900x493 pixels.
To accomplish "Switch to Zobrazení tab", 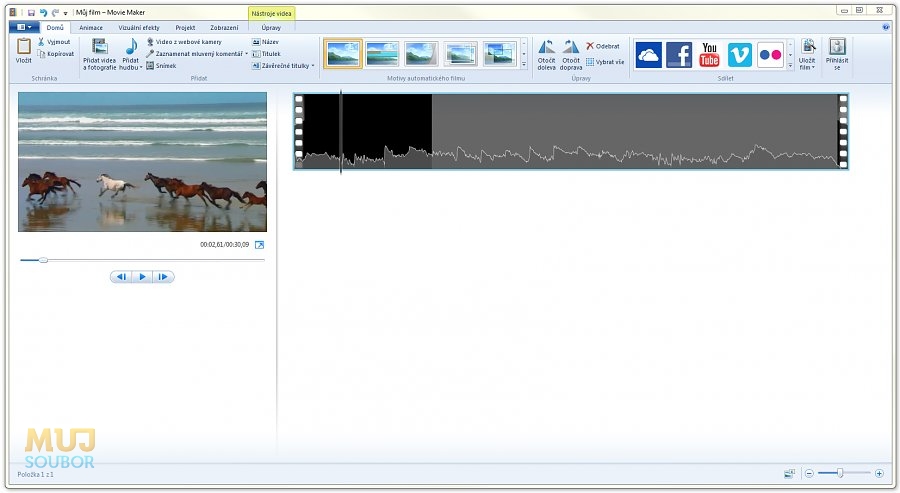I will coord(224,28).
